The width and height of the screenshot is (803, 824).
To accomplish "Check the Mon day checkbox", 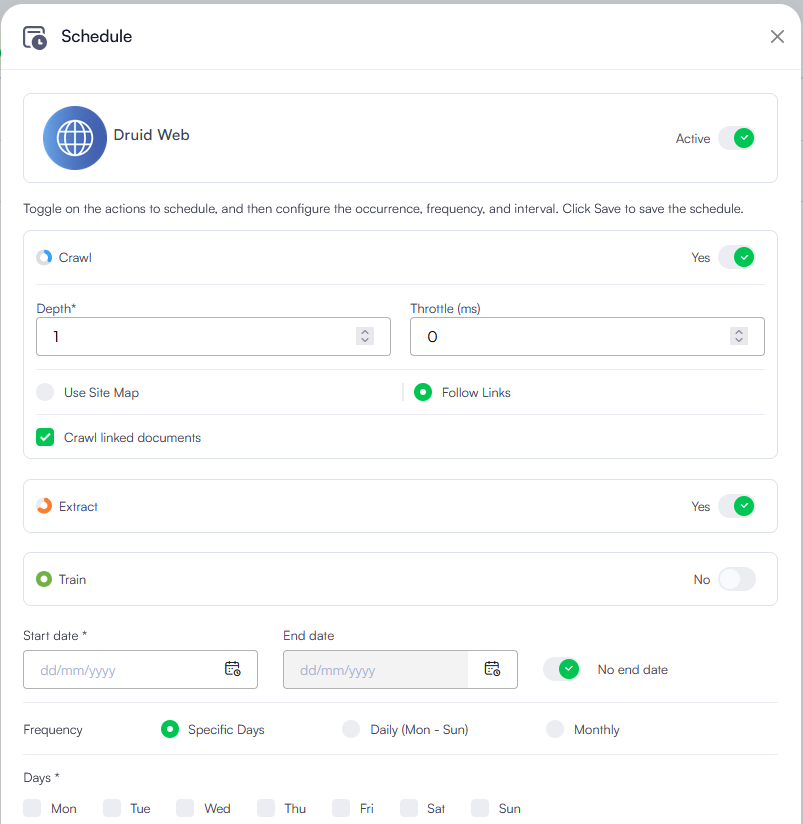I will point(32,808).
